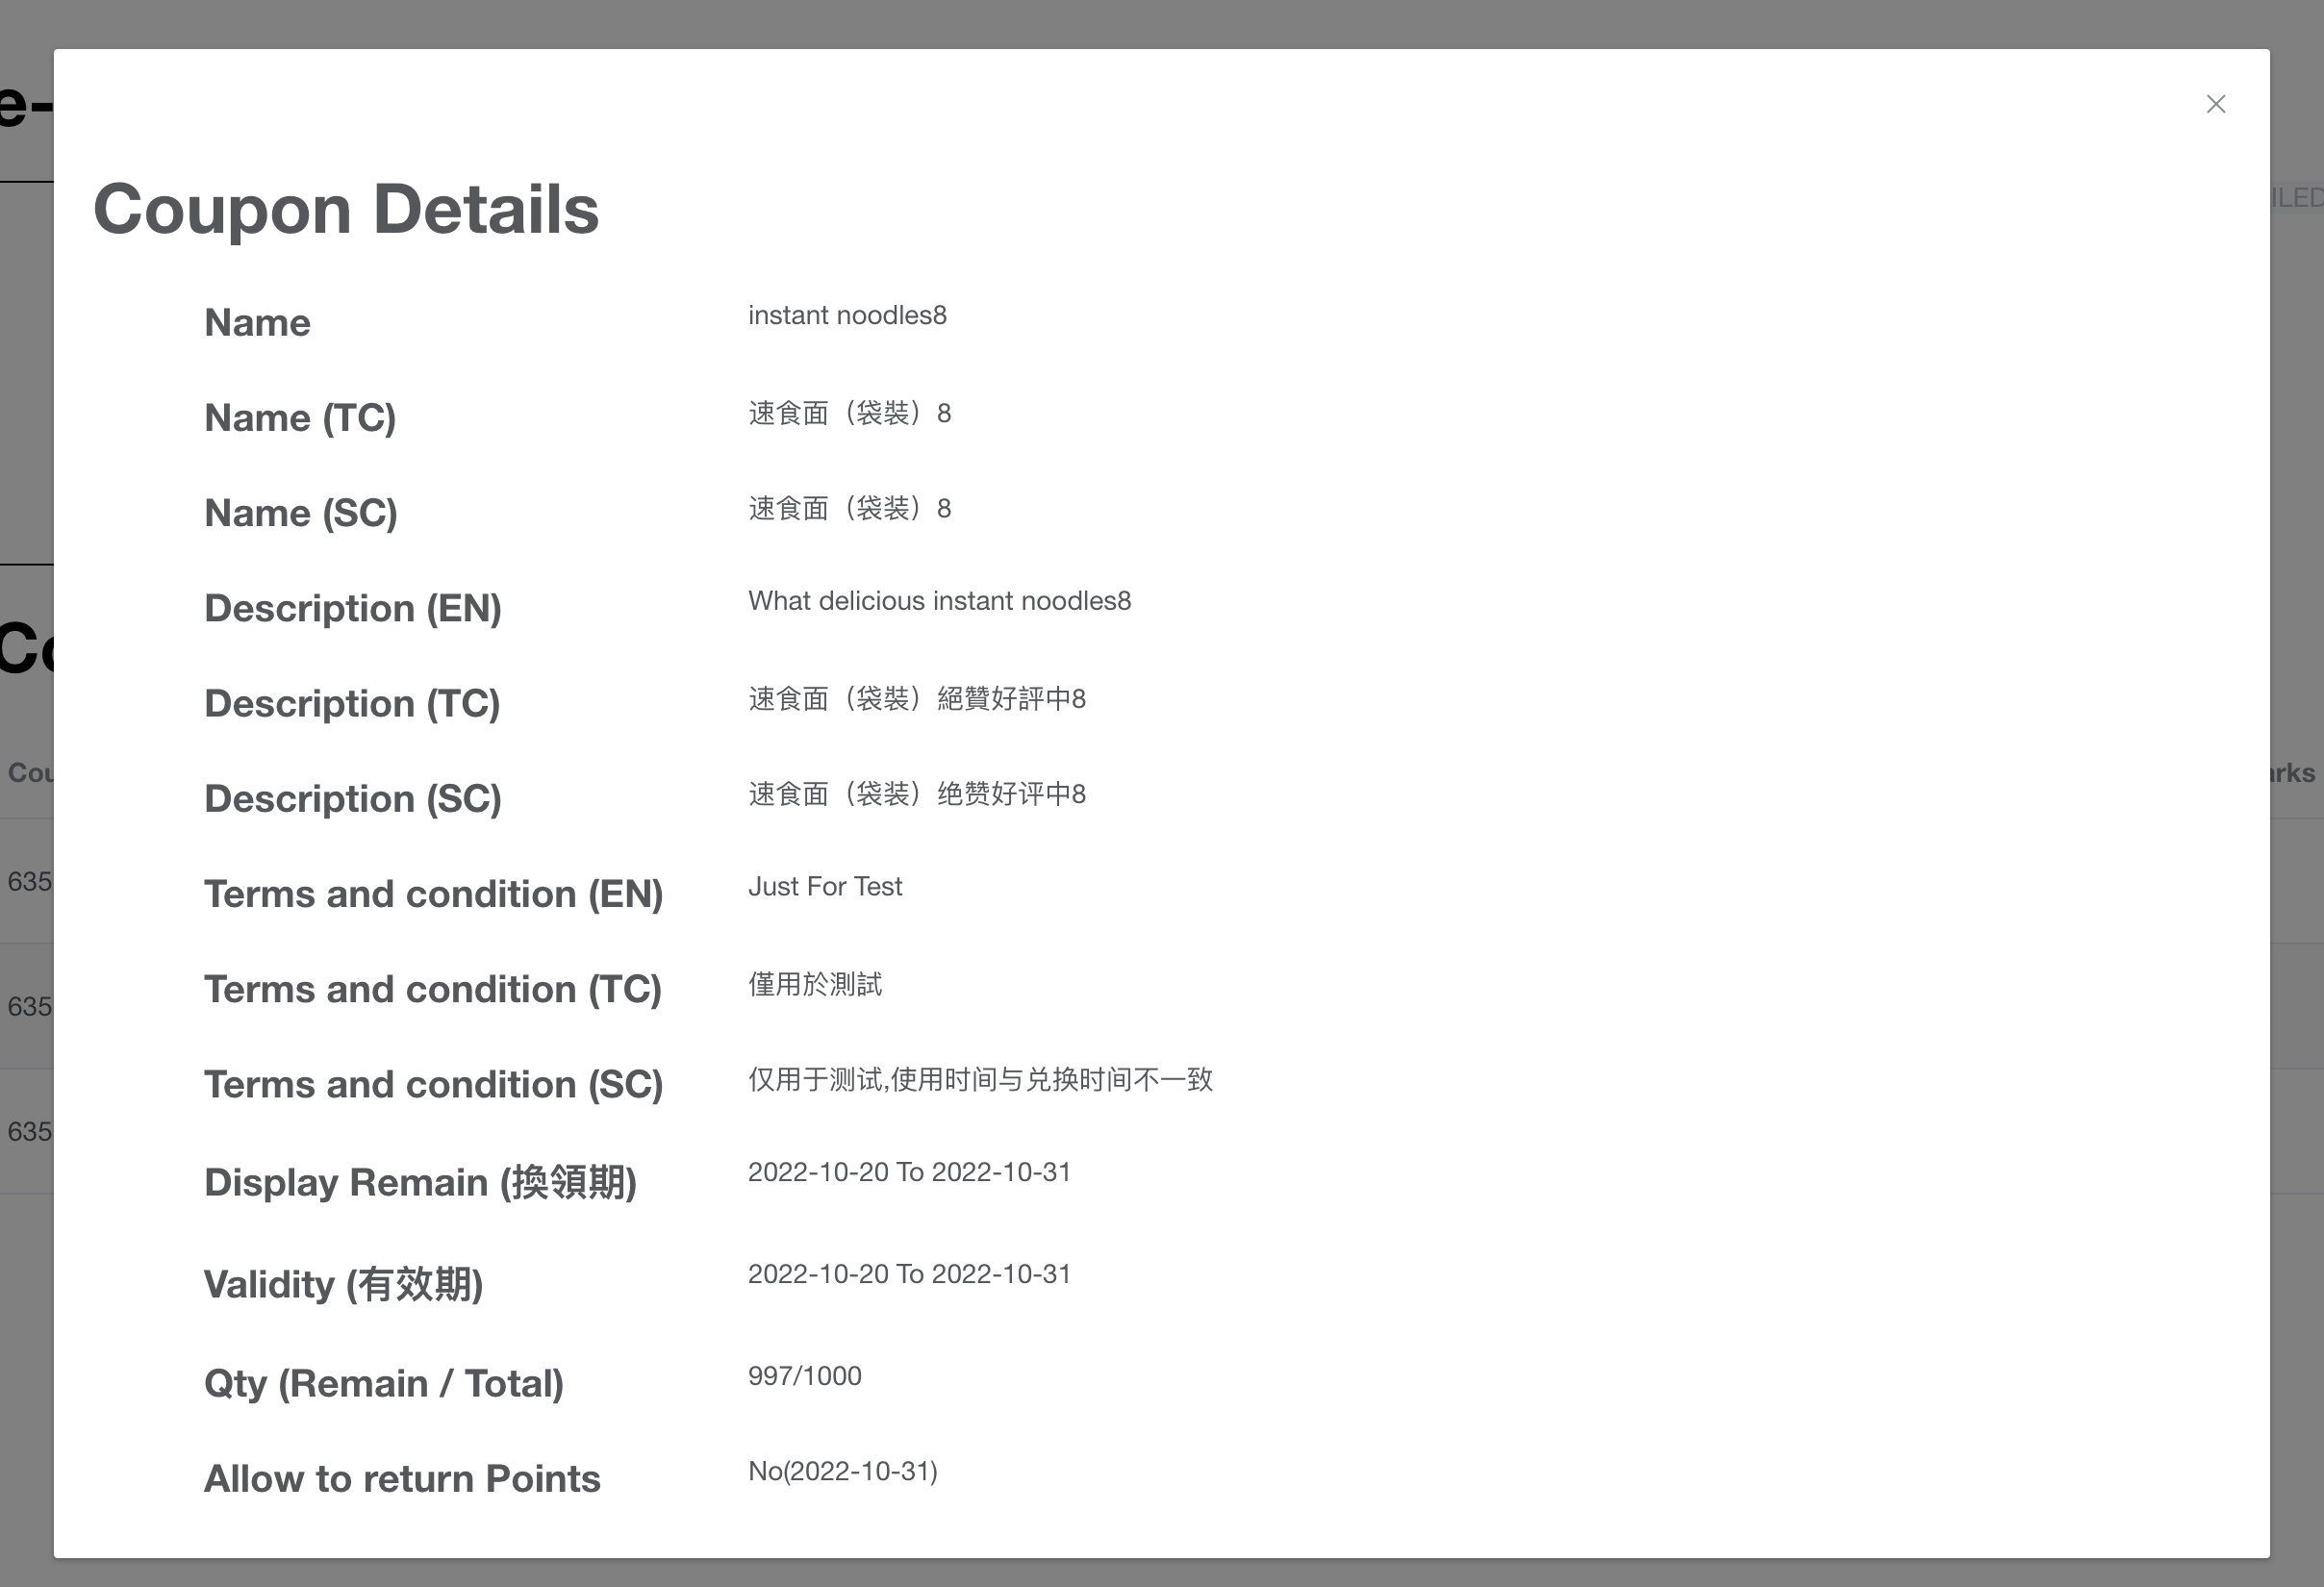Close the Coupon Details dialog
The width and height of the screenshot is (2324, 1587).
pos(2215,104)
